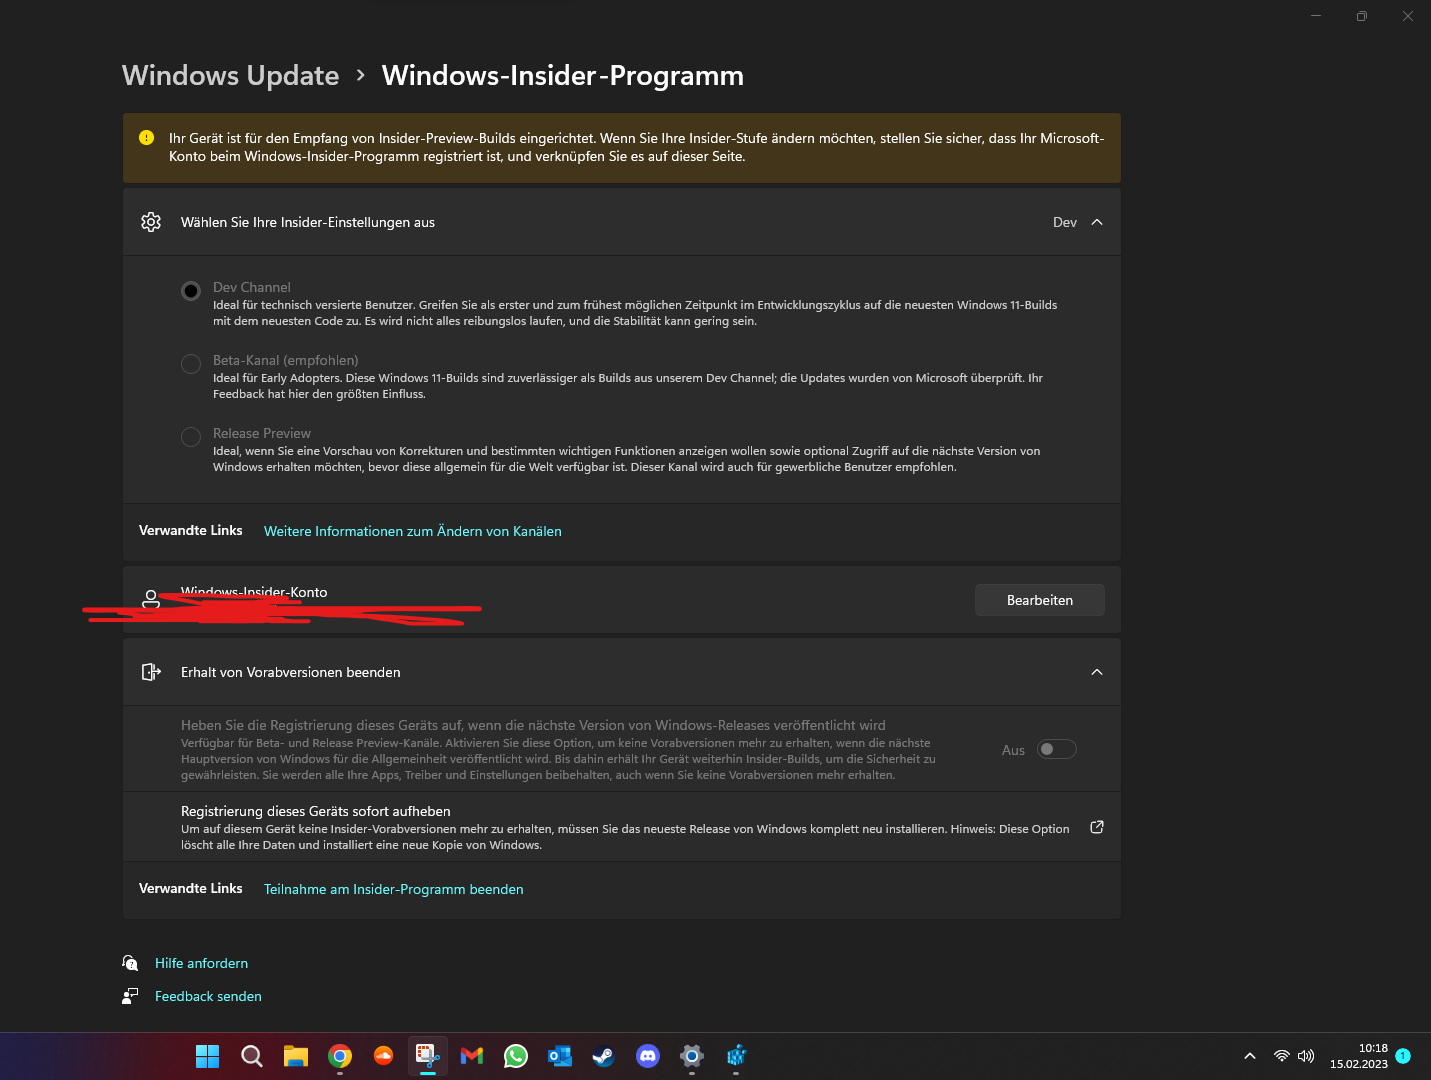Click Hilfe anfordern link
This screenshot has height=1080, width=1431.
click(x=201, y=963)
